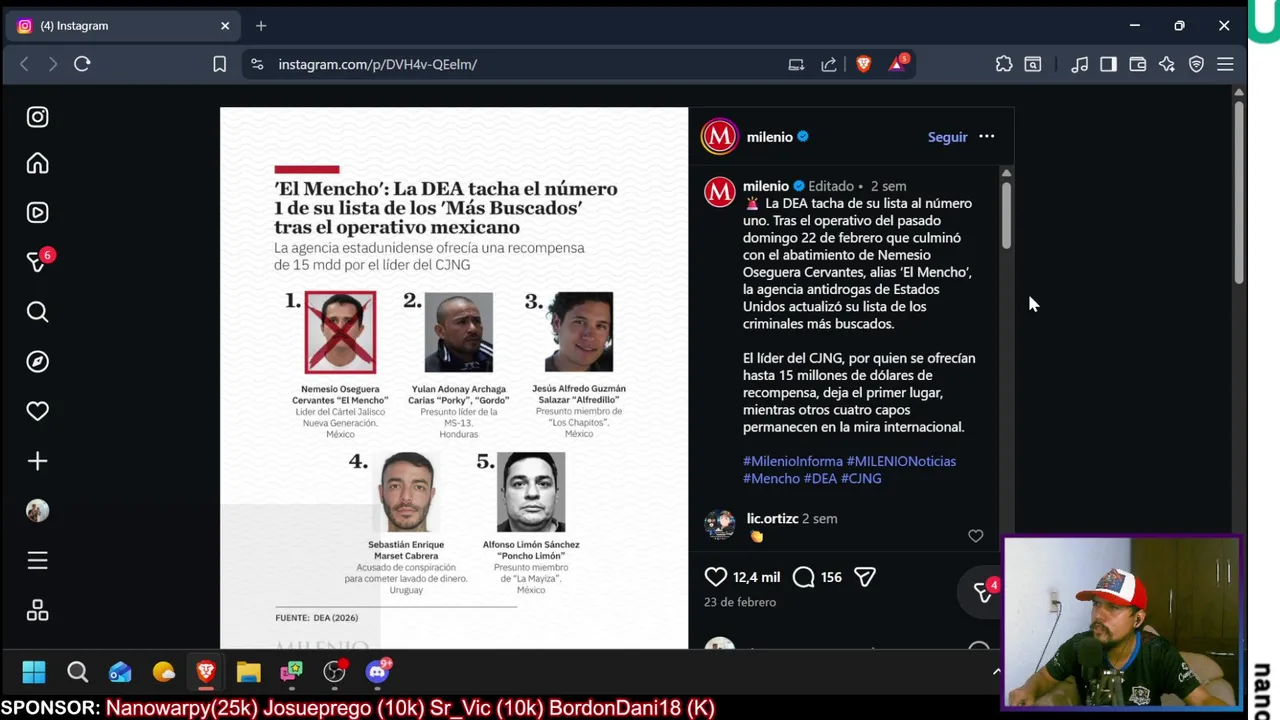The width and height of the screenshot is (1280, 720).
Task: Open Reels from the sidebar
Action: click(37, 212)
